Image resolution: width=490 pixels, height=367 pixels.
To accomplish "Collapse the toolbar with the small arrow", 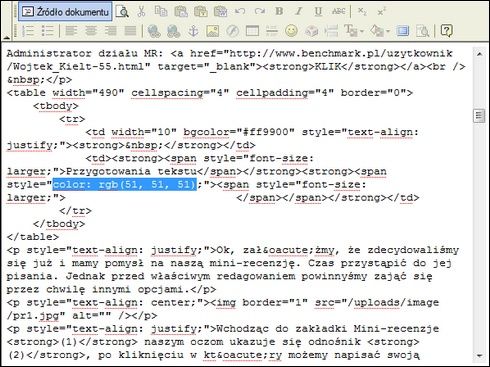I will click(6, 37).
